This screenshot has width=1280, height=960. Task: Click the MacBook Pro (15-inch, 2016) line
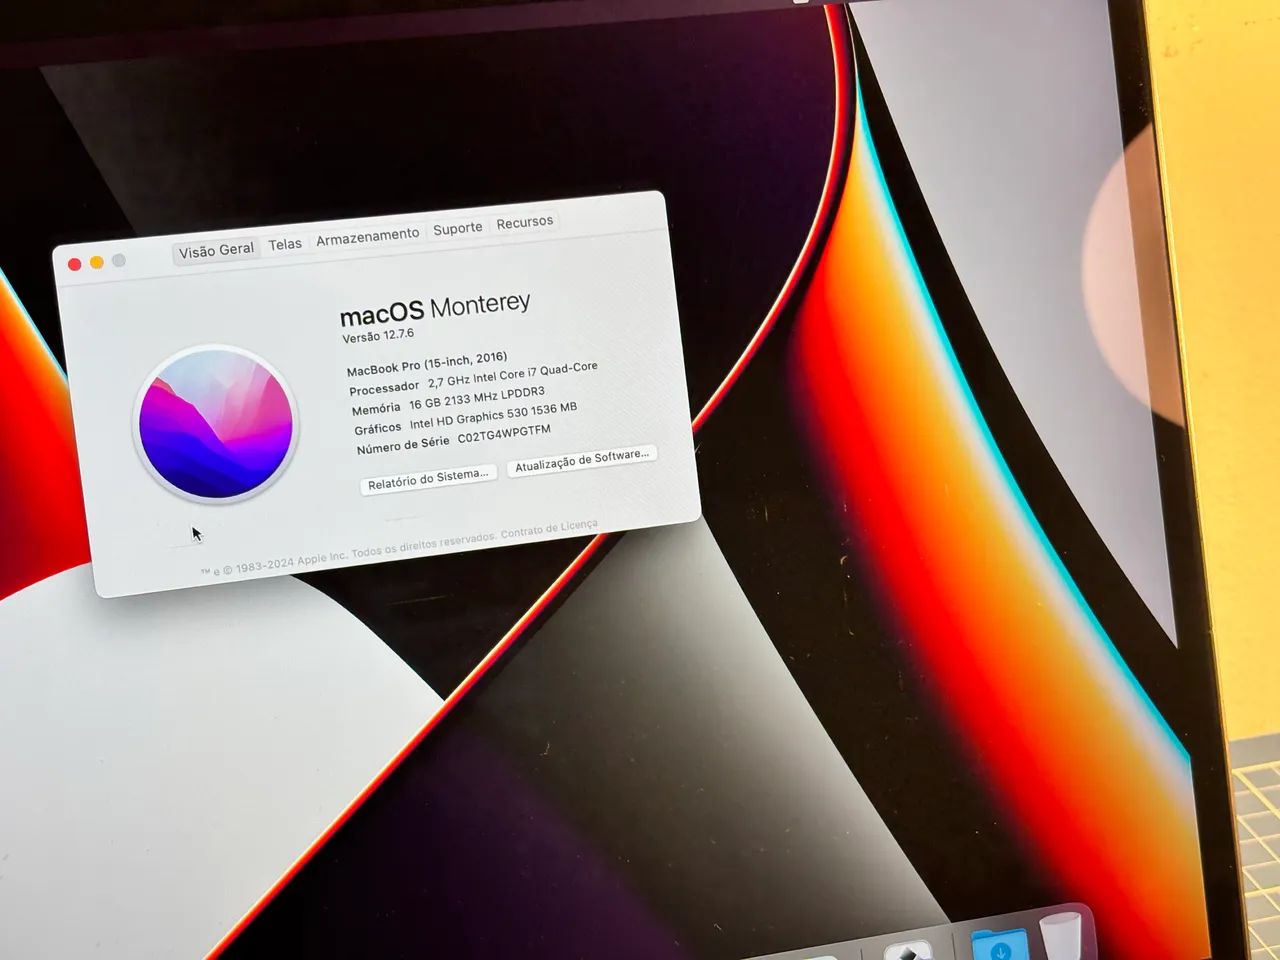[427, 364]
